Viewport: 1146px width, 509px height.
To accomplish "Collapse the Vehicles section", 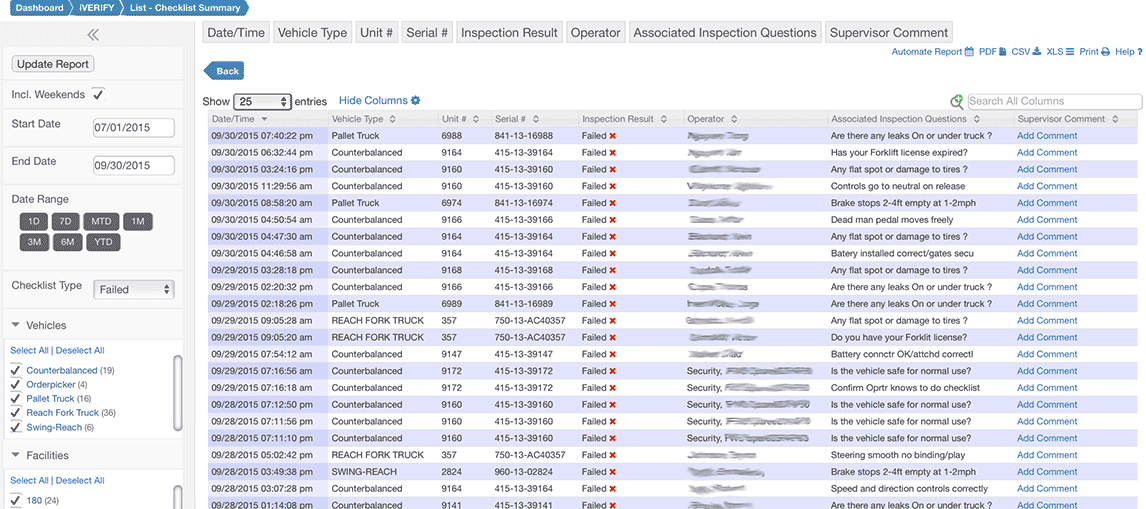I will pos(16,325).
